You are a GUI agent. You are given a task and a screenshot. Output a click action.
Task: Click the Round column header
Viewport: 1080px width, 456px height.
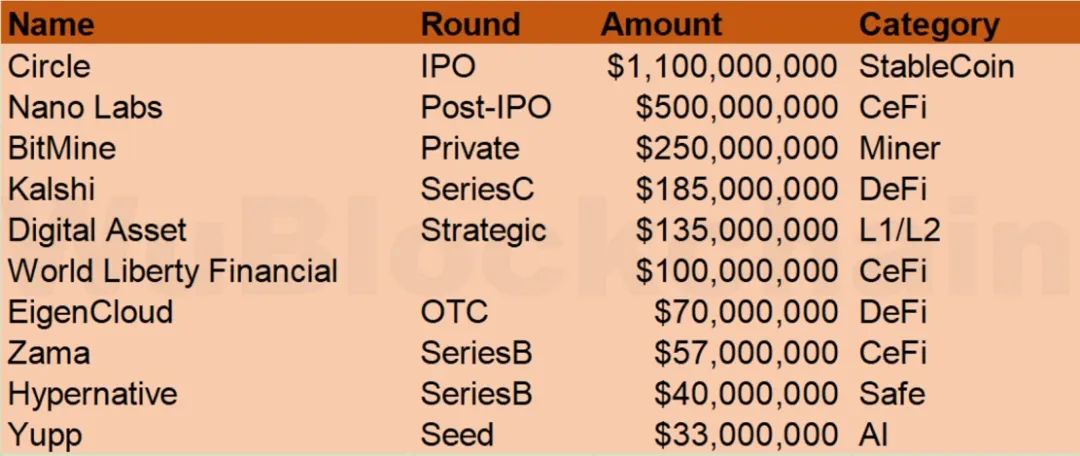[x=470, y=25]
